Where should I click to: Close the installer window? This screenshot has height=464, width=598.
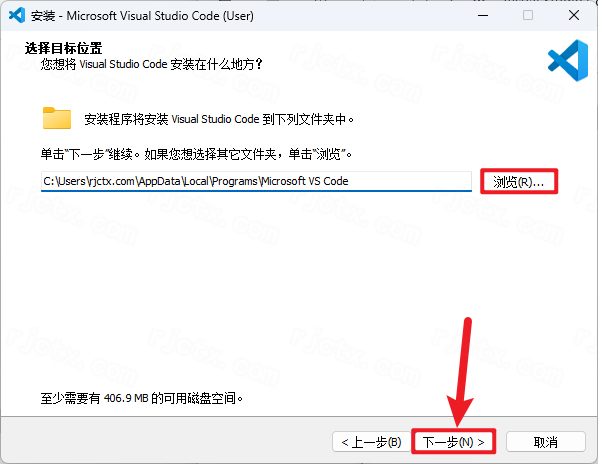pyautogui.click(x=574, y=16)
